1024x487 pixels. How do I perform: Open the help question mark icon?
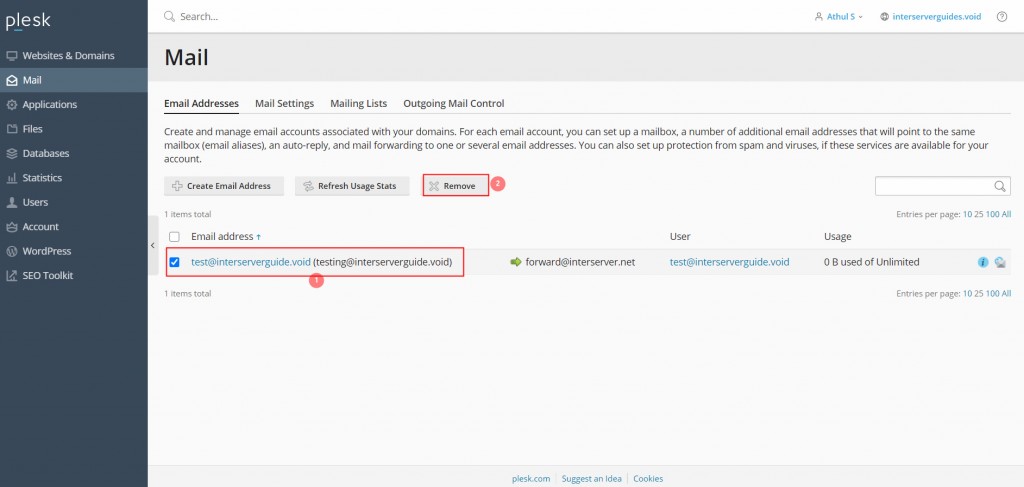tap(1002, 17)
